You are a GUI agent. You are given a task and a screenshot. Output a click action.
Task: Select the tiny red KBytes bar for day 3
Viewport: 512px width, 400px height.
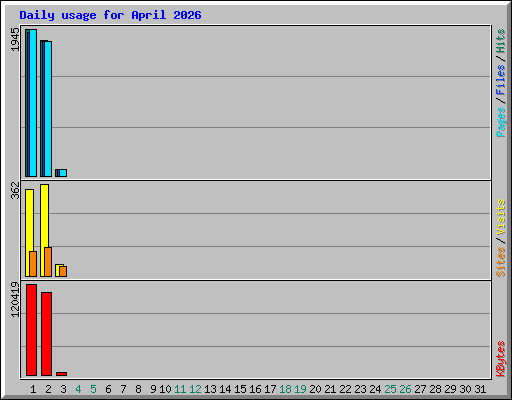62,374
